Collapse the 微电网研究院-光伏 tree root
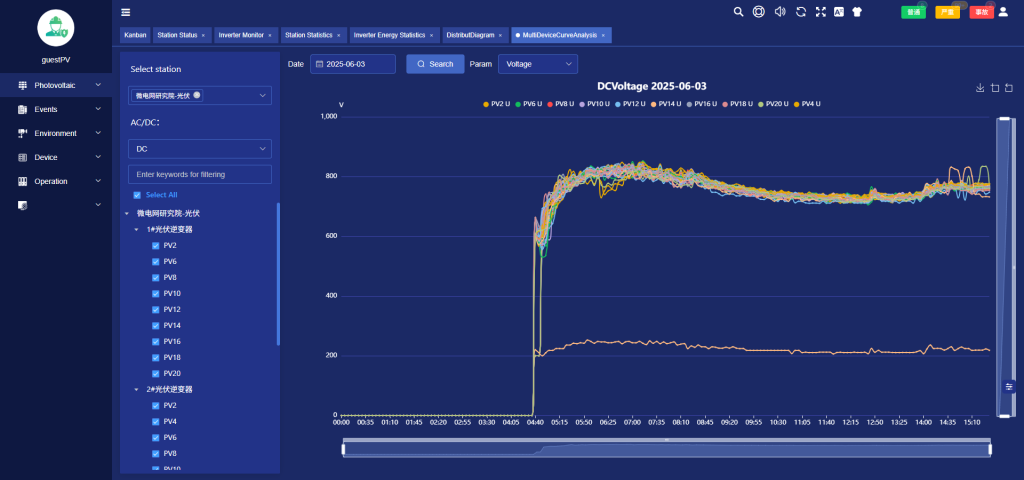Viewport: 1024px width, 480px height. click(127, 214)
